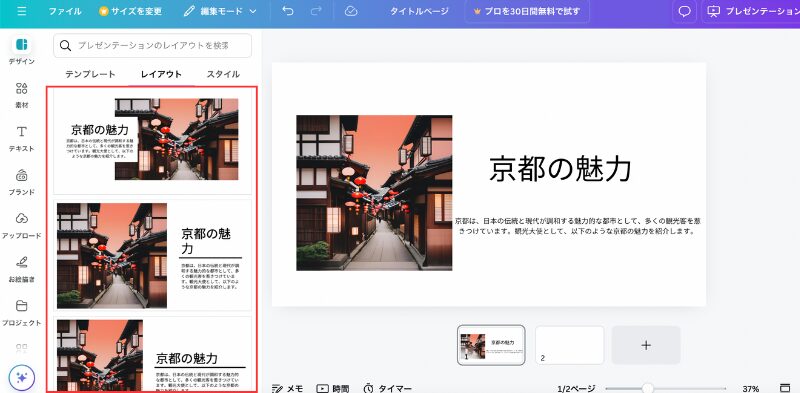800x393 pixels.
Task: Click the 1/2ページ page indicator
Action: [576, 388]
